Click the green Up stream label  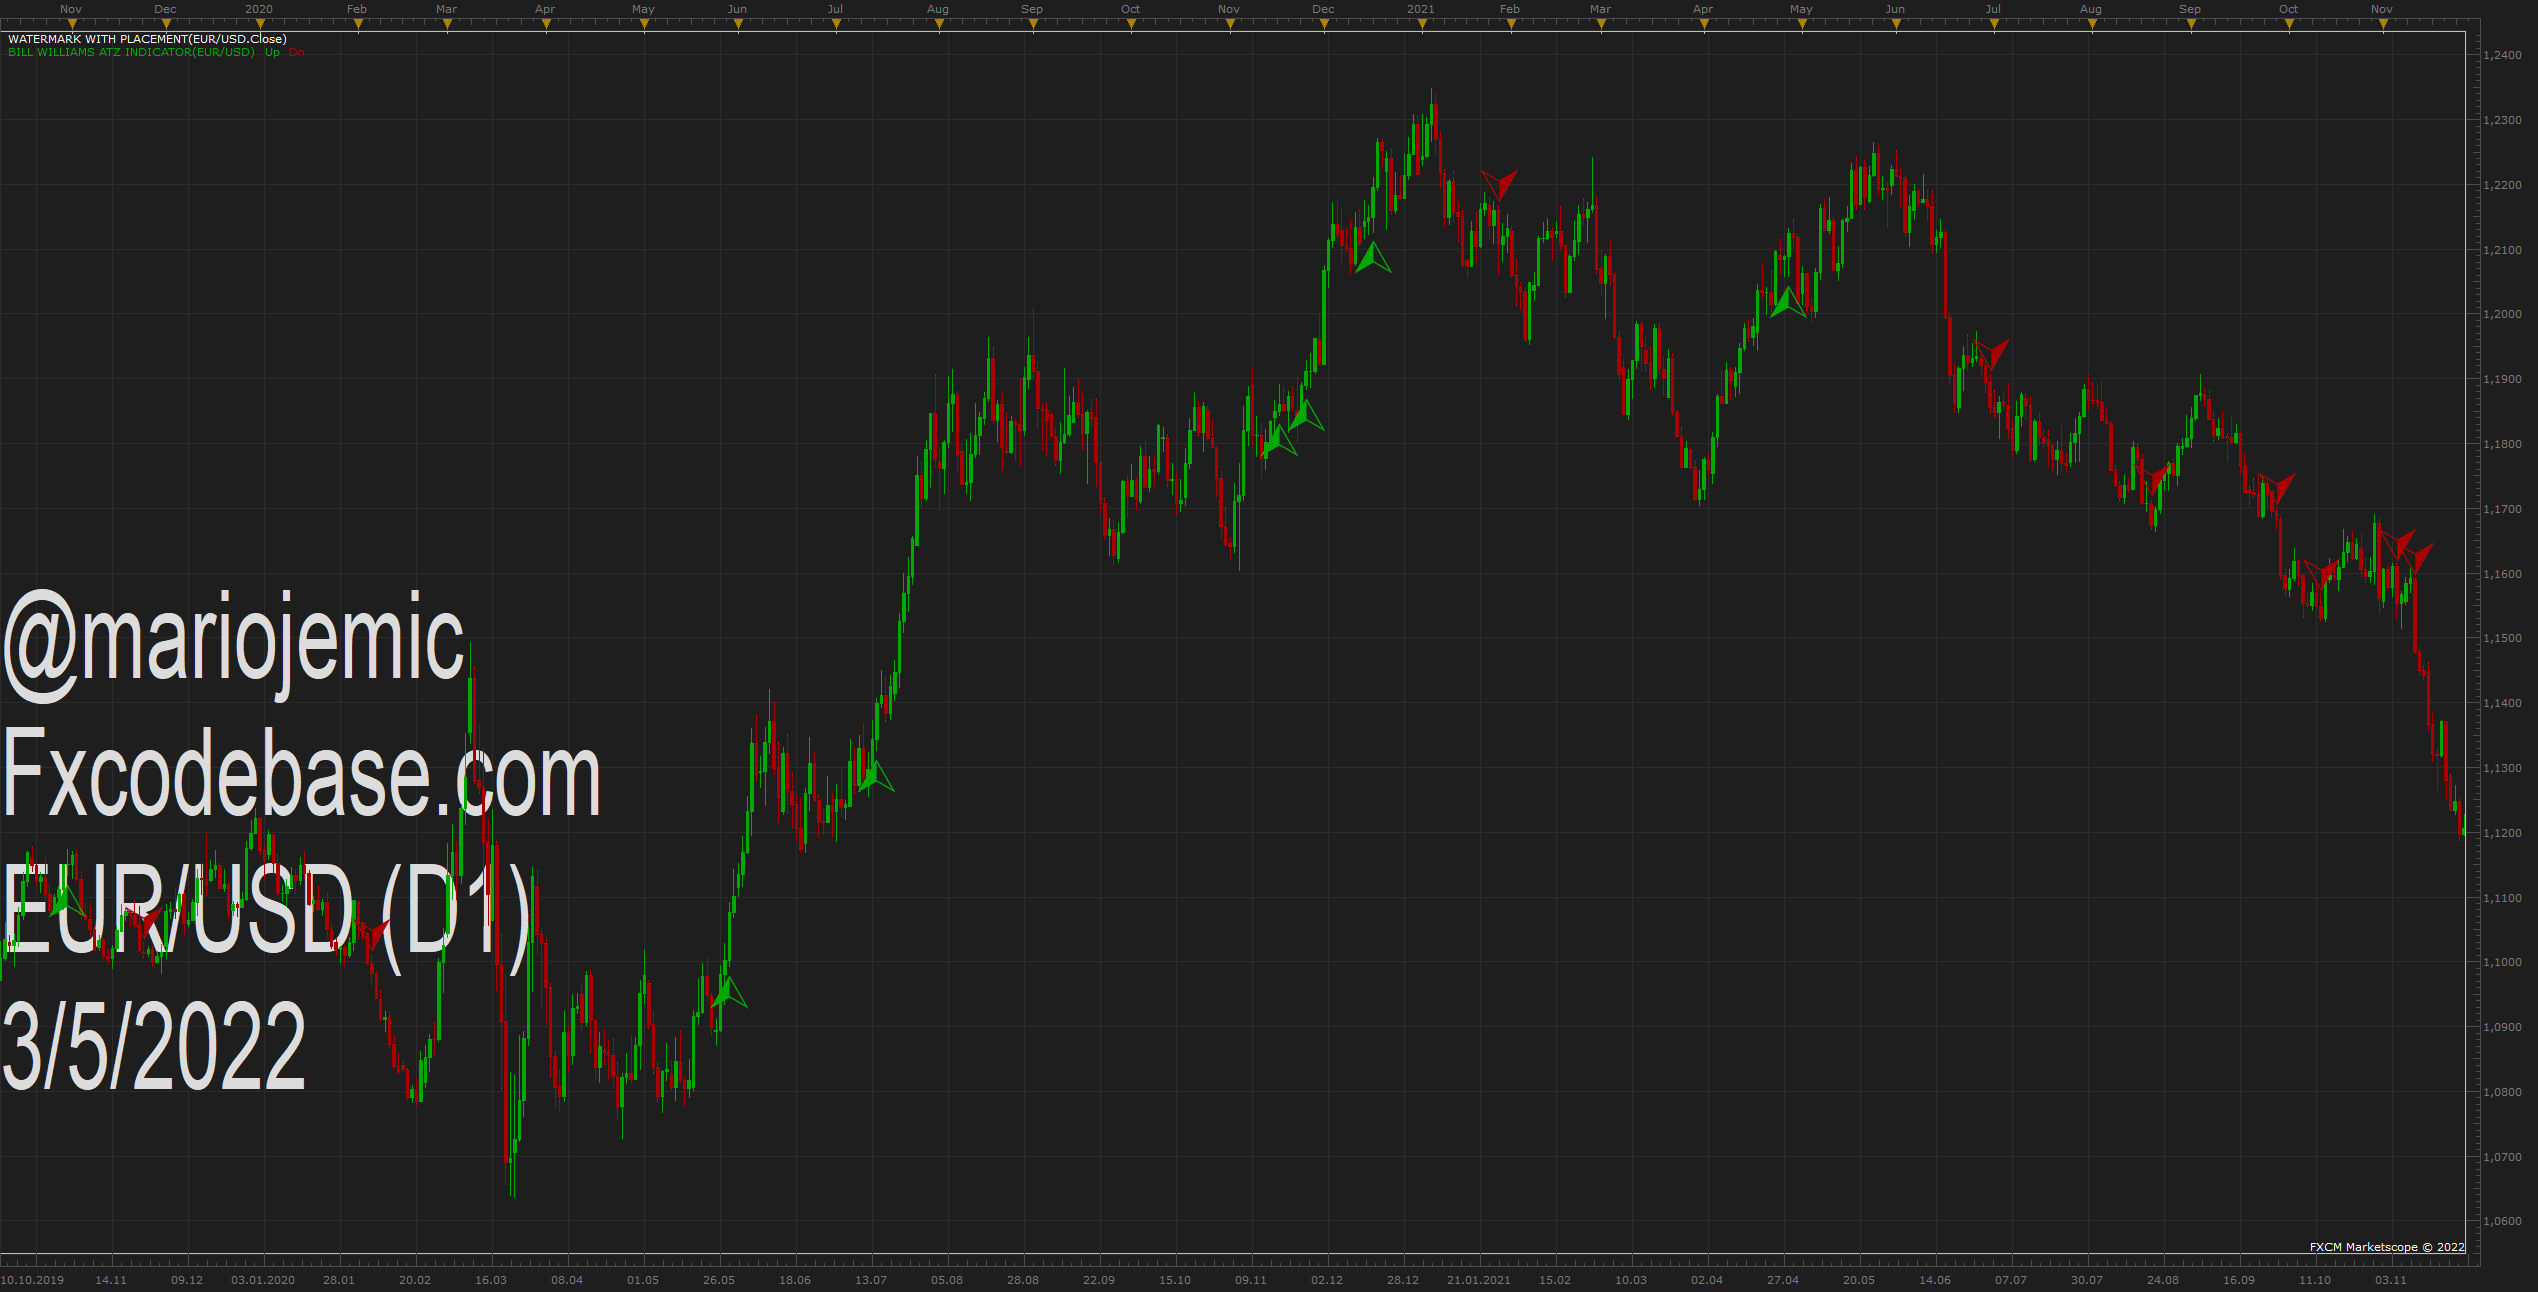coord(272,52)
